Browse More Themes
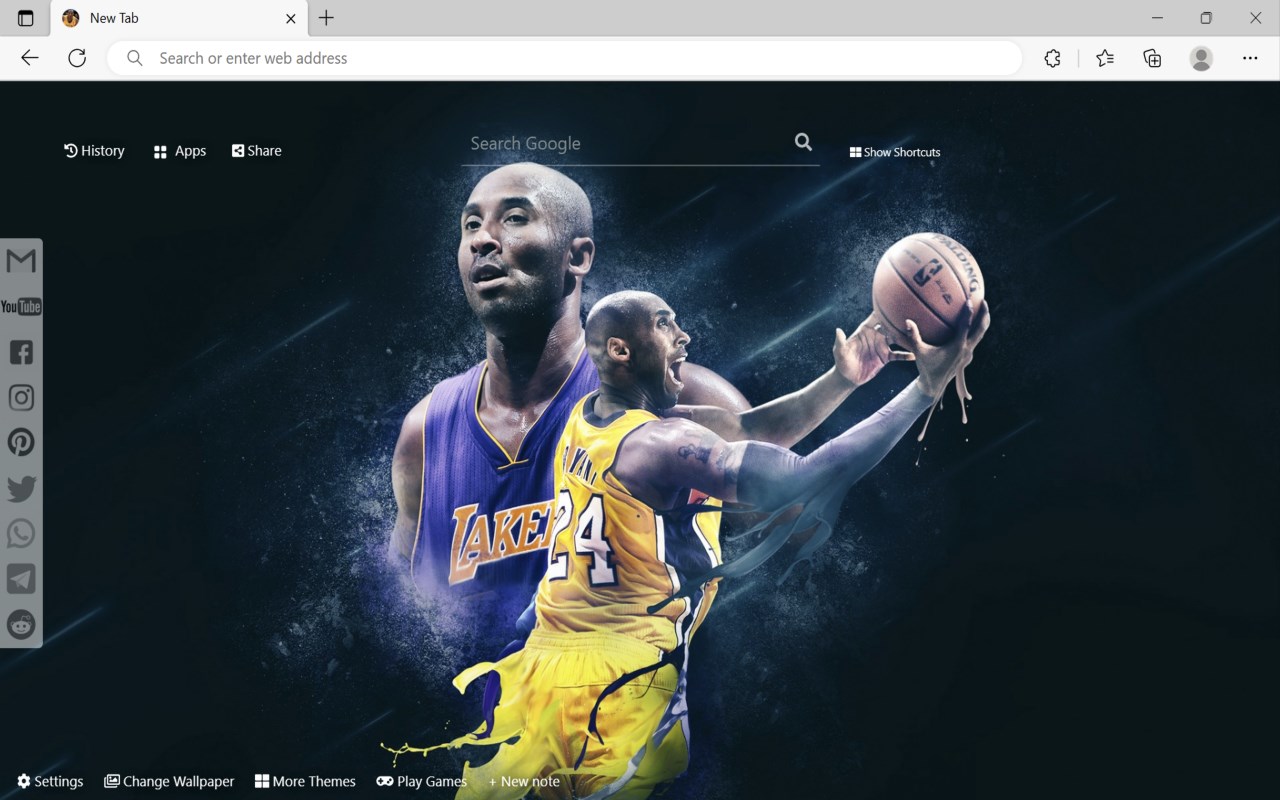 pos(305,781)
